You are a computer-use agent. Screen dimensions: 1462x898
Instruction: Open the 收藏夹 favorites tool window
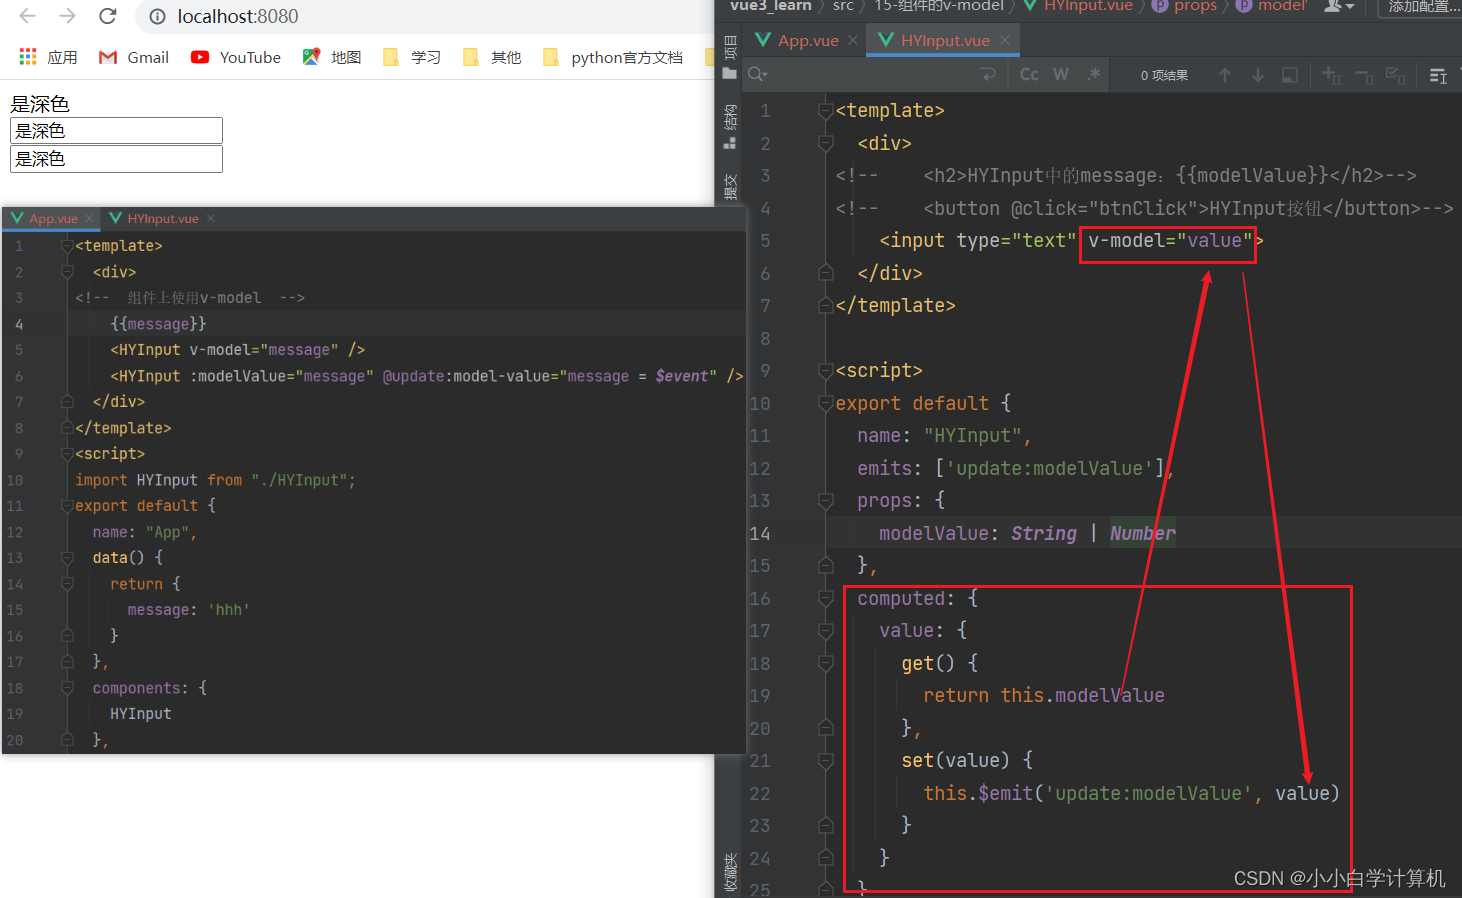[x=730, y=872]
